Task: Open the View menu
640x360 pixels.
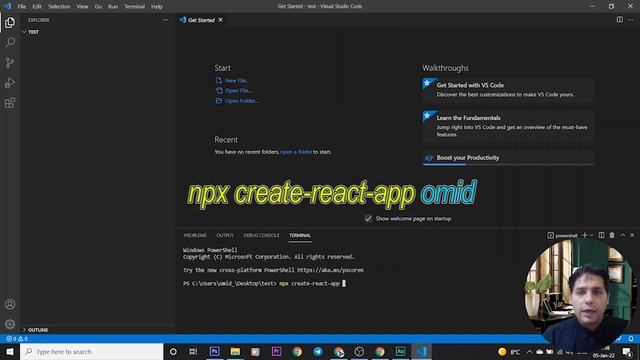Action: tap(82, 7)
